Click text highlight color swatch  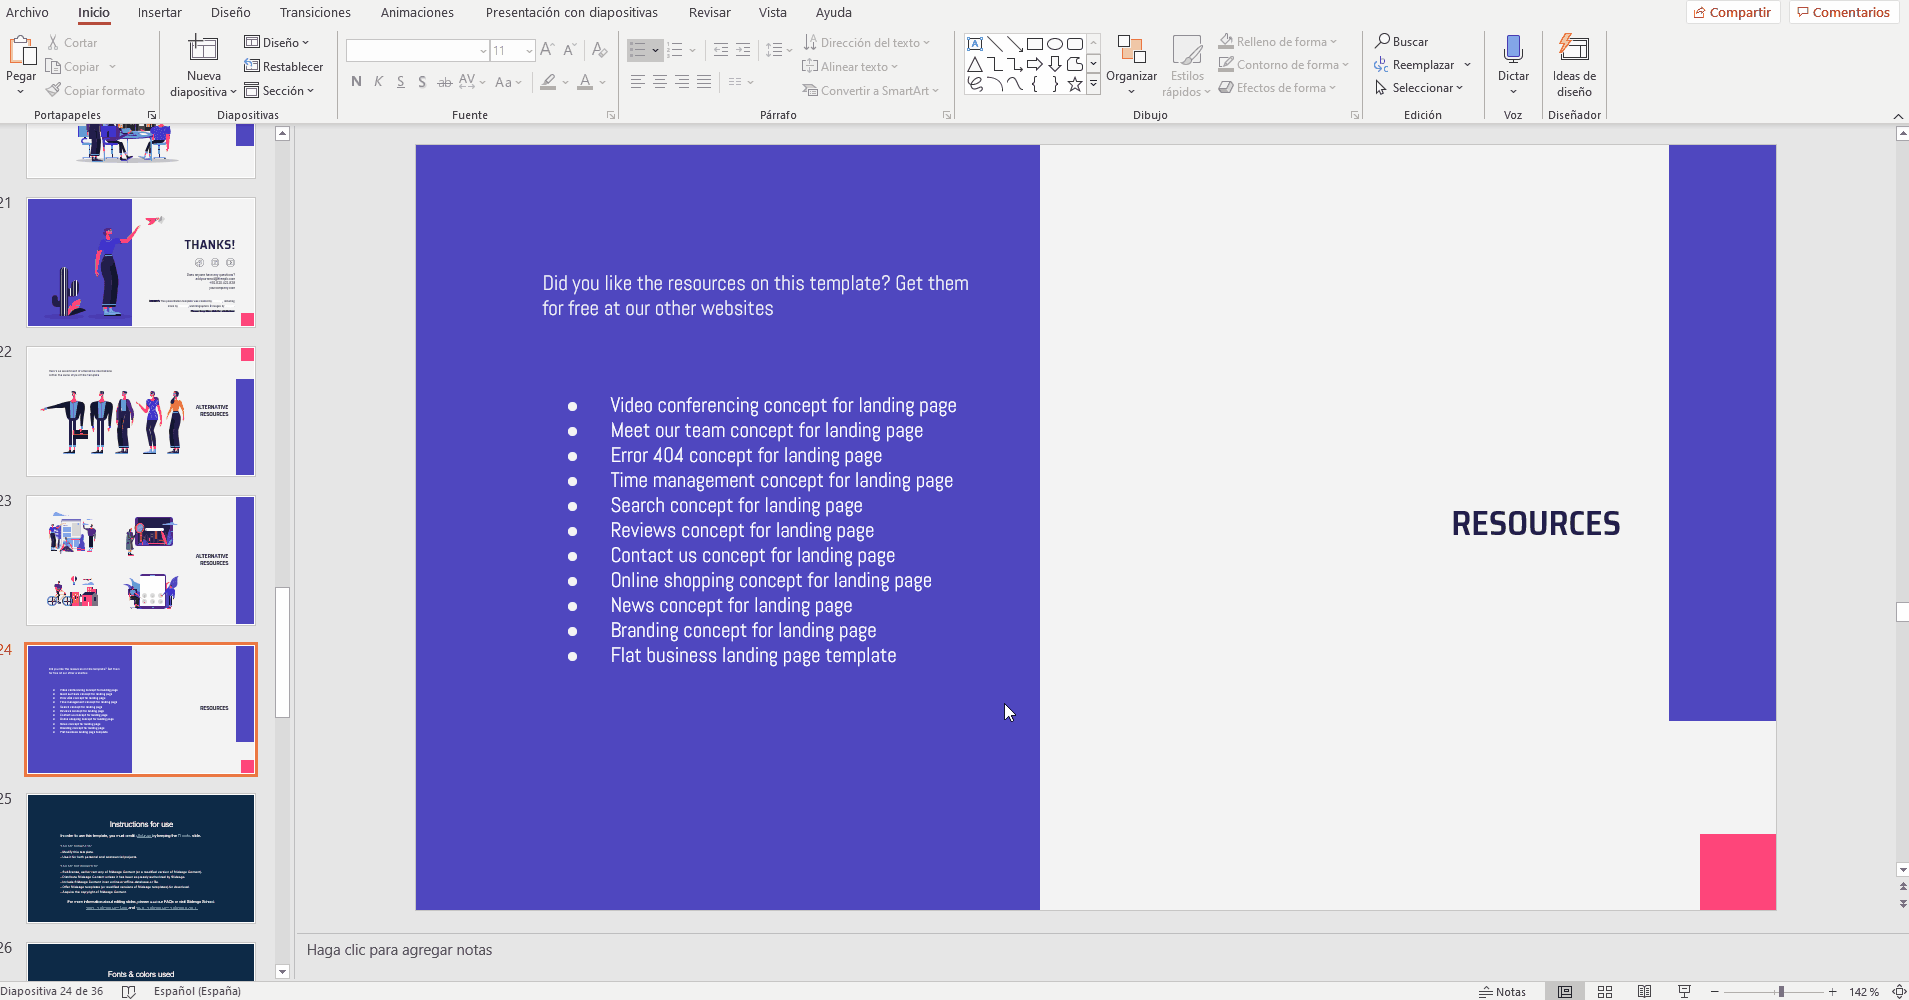point(548,82)
